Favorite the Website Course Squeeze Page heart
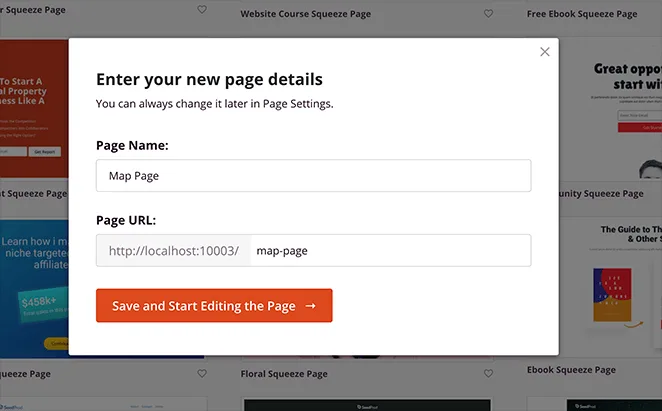The image size is (662, 411). coord(488,14)
